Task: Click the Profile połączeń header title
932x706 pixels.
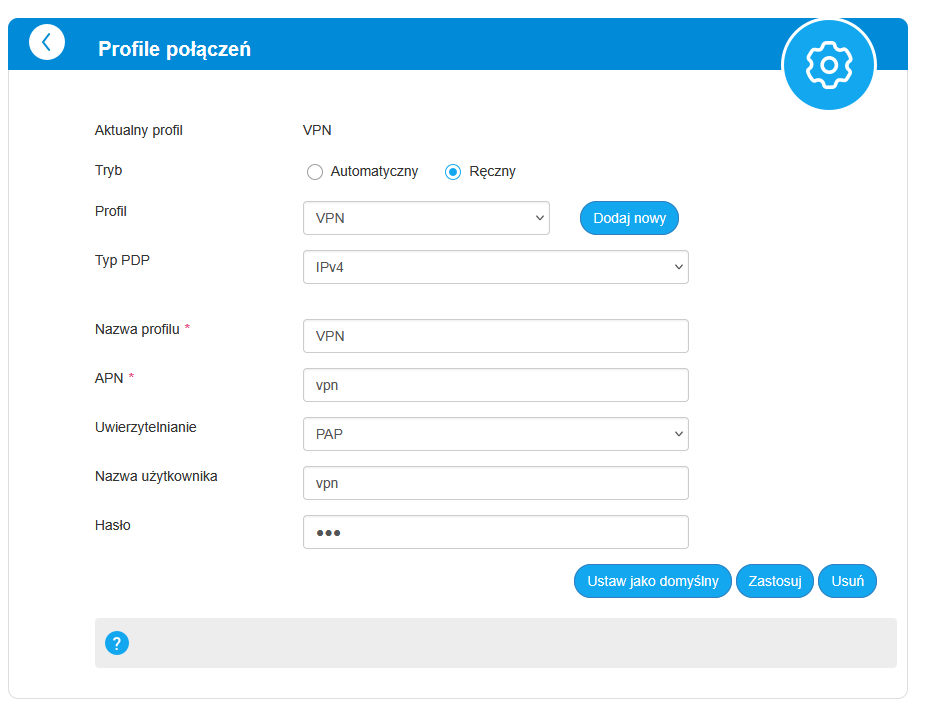Action: tap(174, 48)
